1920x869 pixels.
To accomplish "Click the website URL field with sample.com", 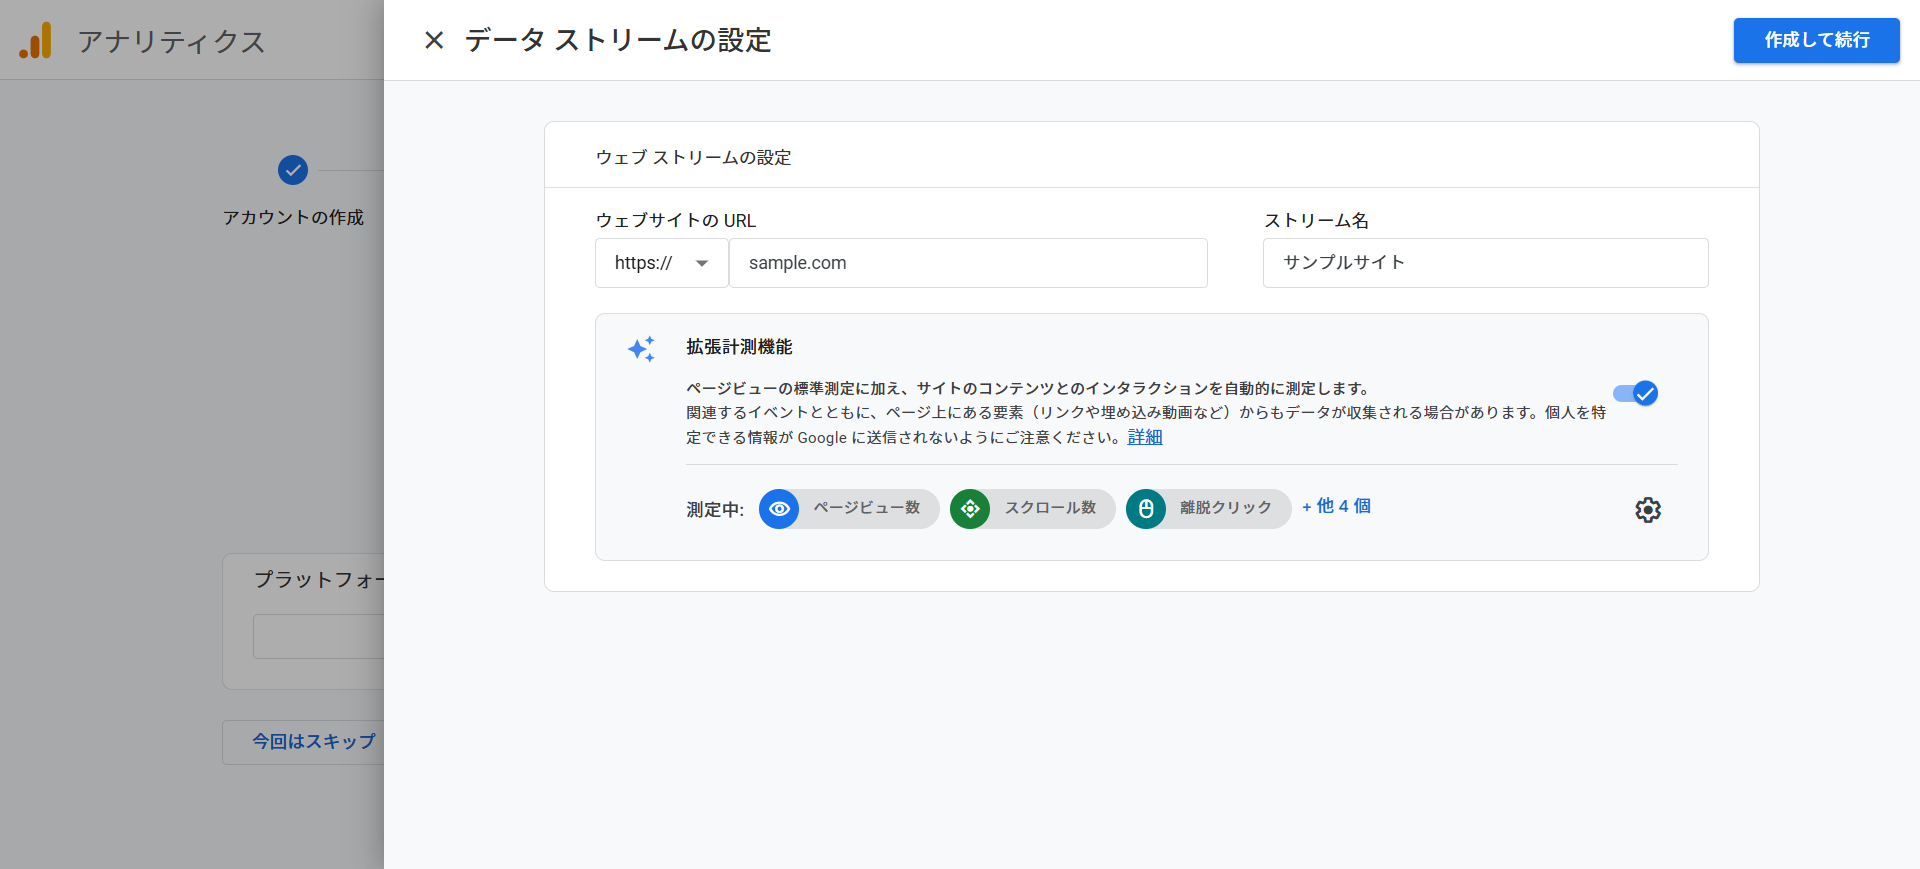I will coord(967,263).
